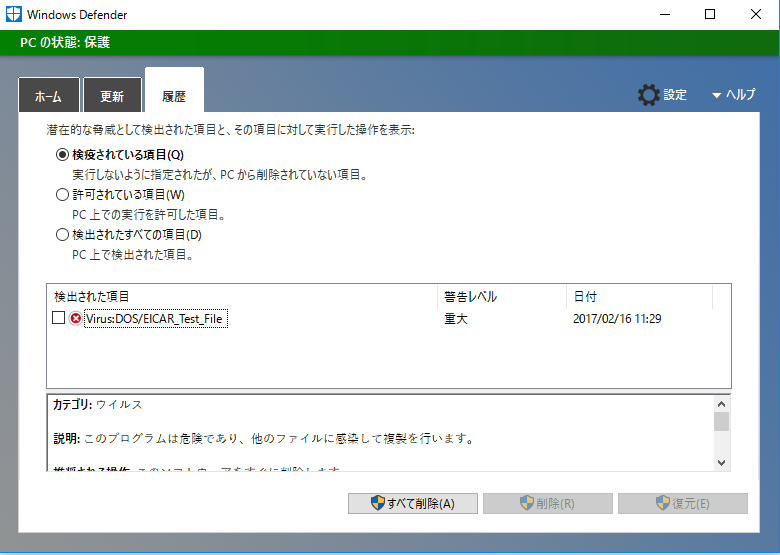Sort by 検出された項目 column header
This screenshot has height=555, width=780.
(240, 297)
